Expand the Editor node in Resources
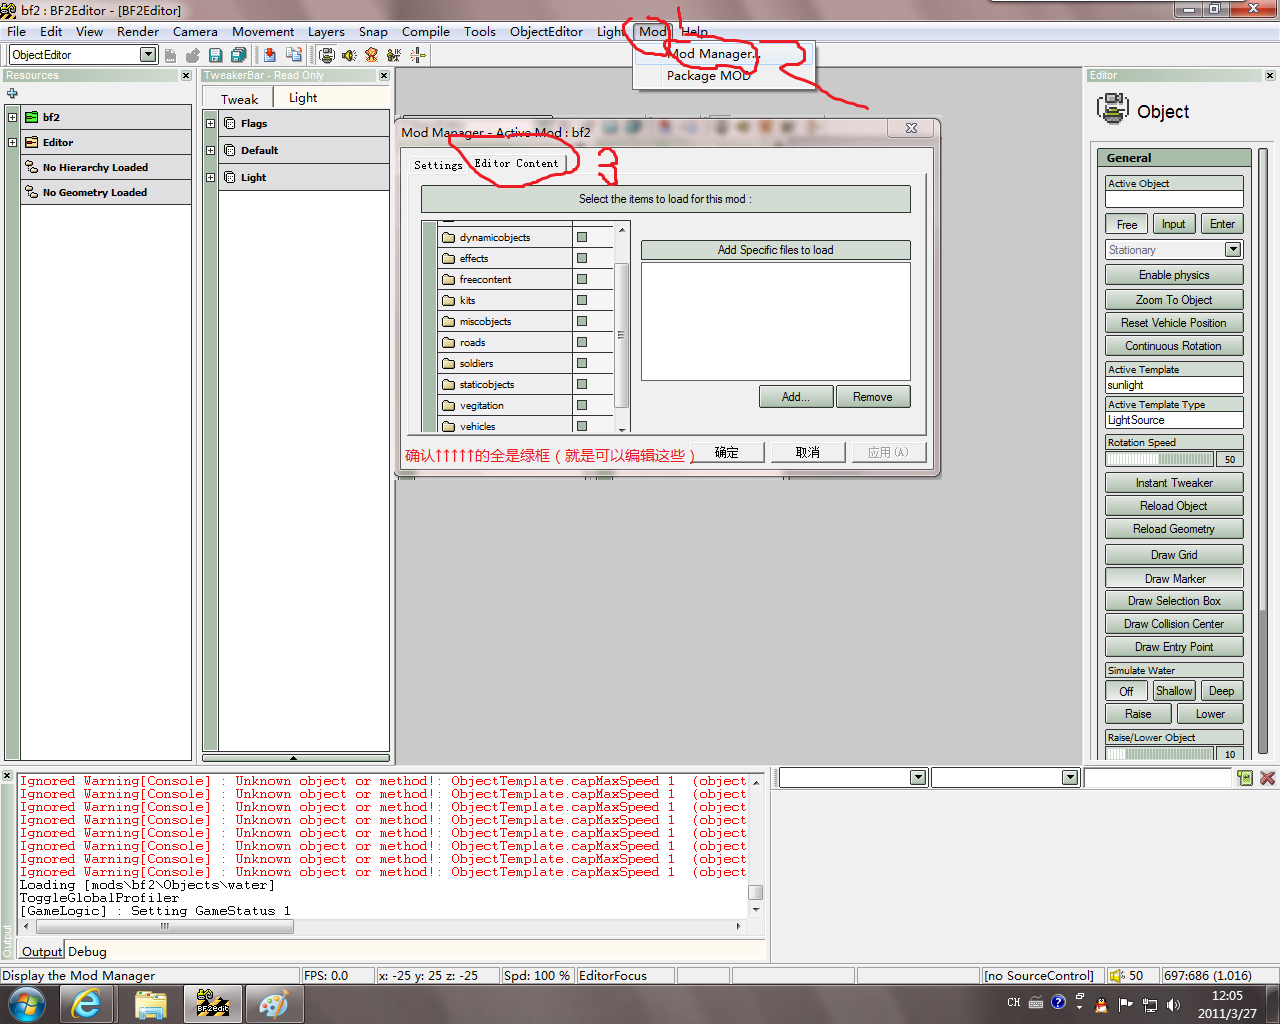1280x1024 pixels. pos(12,142)
